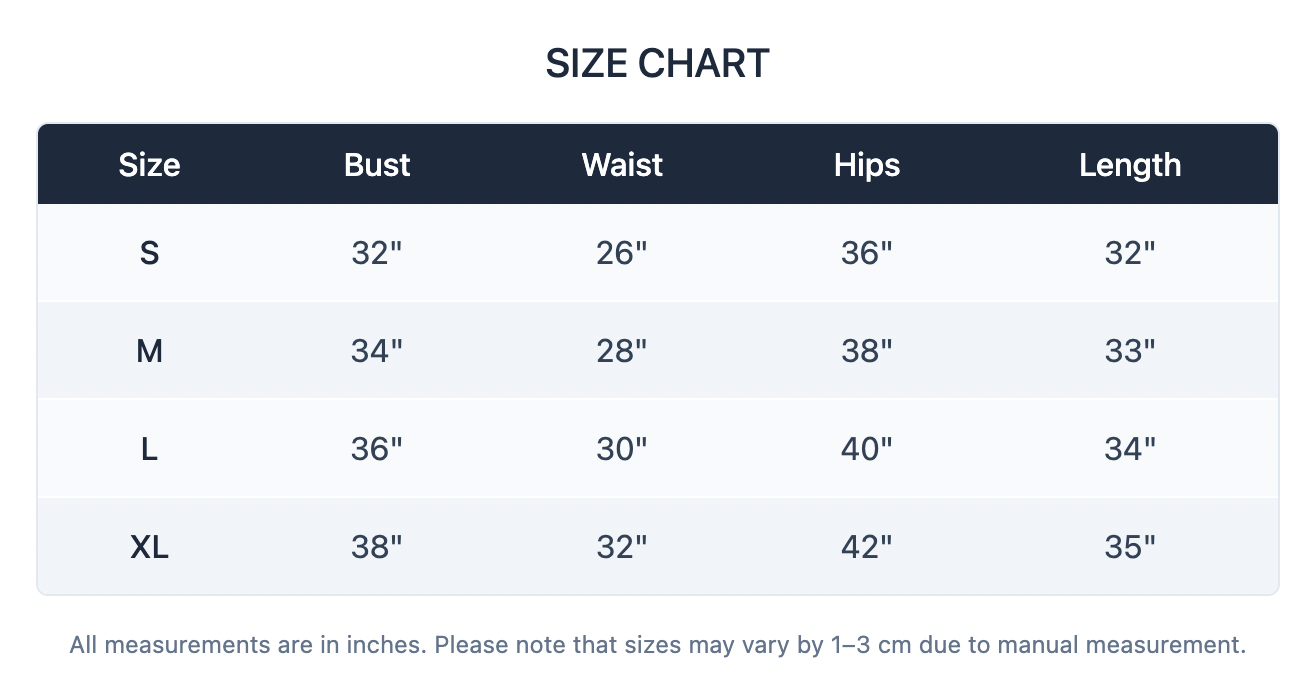Click the L size row label
The image size is (1314, 696).
149,449
